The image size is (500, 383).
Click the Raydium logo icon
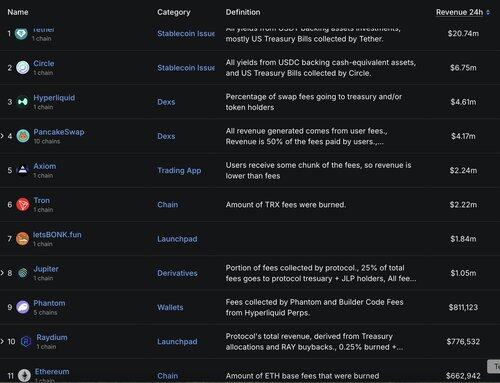(x=26, y=341)
